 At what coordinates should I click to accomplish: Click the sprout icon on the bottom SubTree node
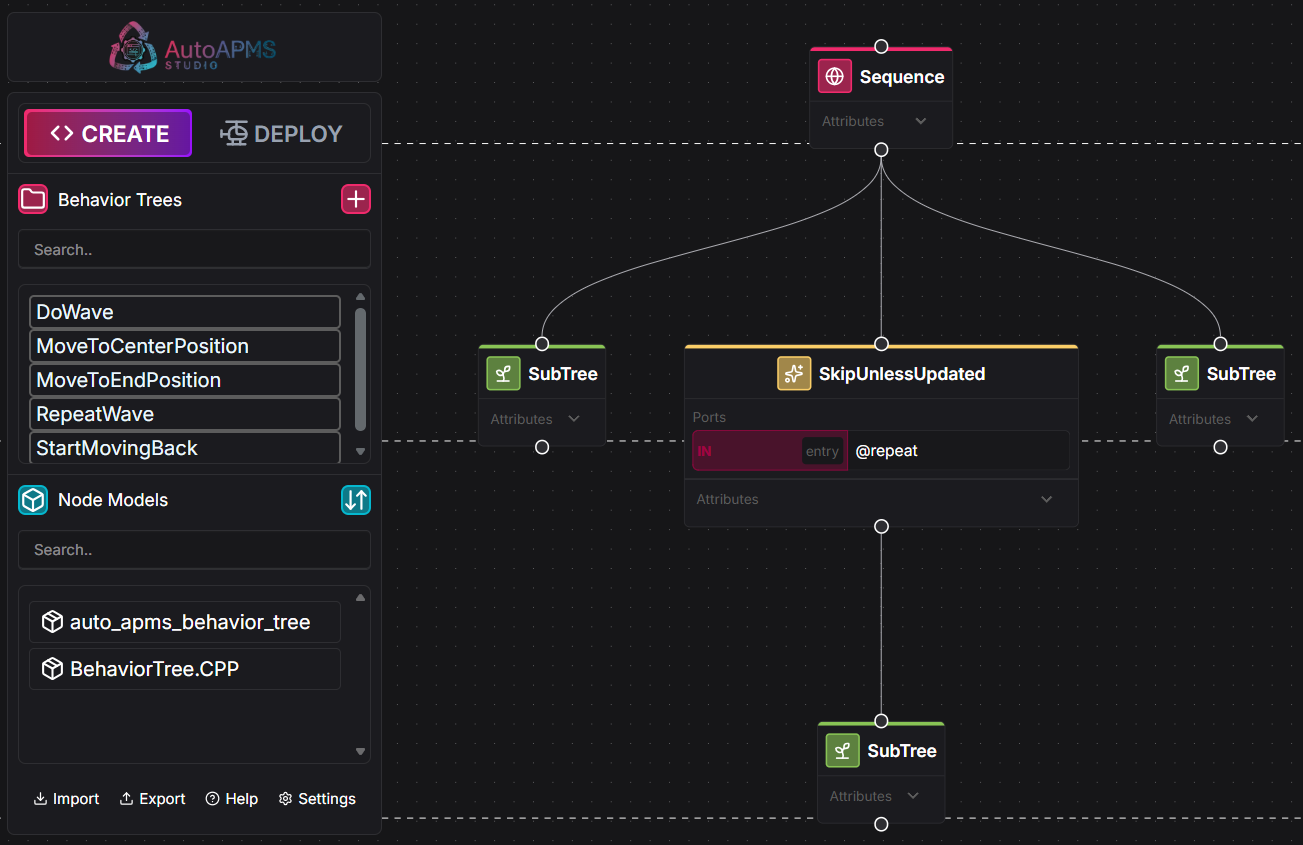pos(842,751)
